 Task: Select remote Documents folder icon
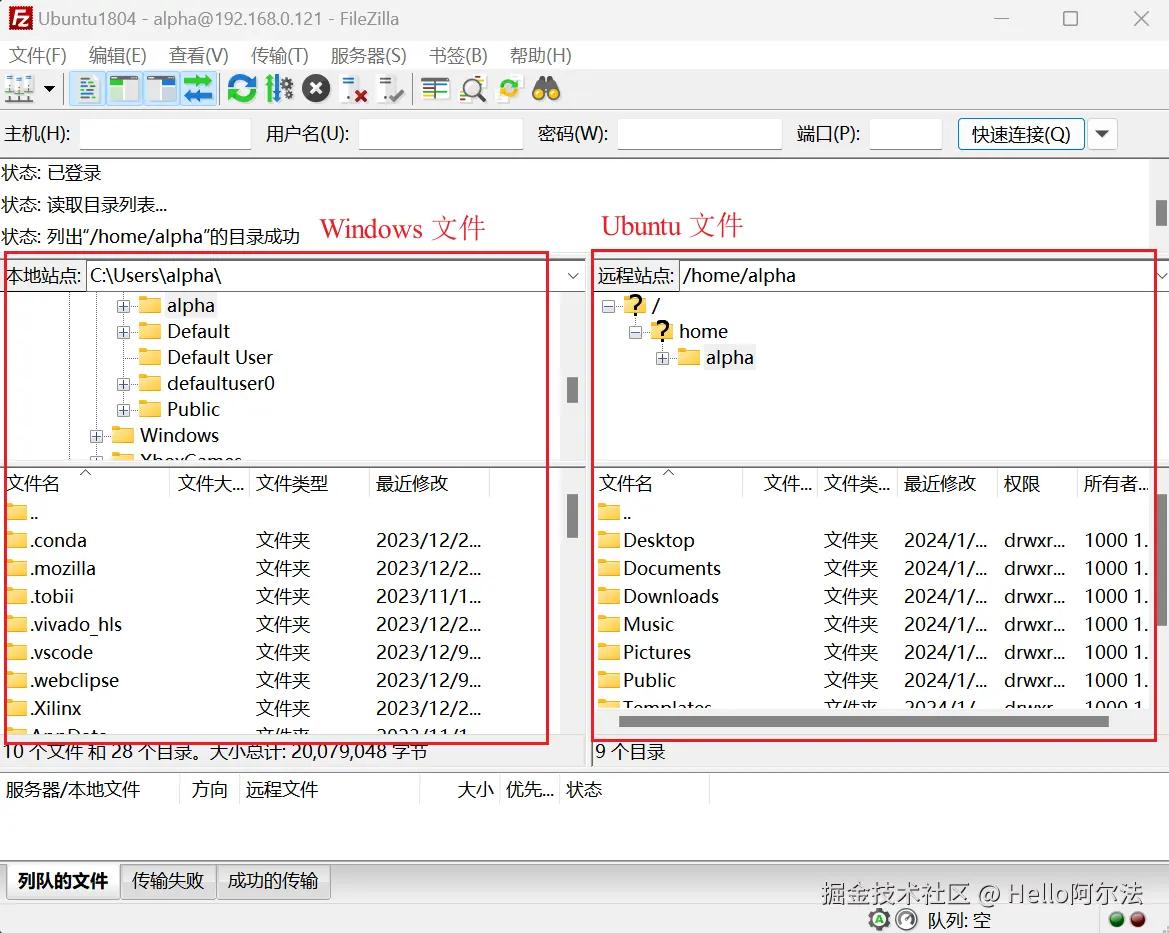(608, 568)
